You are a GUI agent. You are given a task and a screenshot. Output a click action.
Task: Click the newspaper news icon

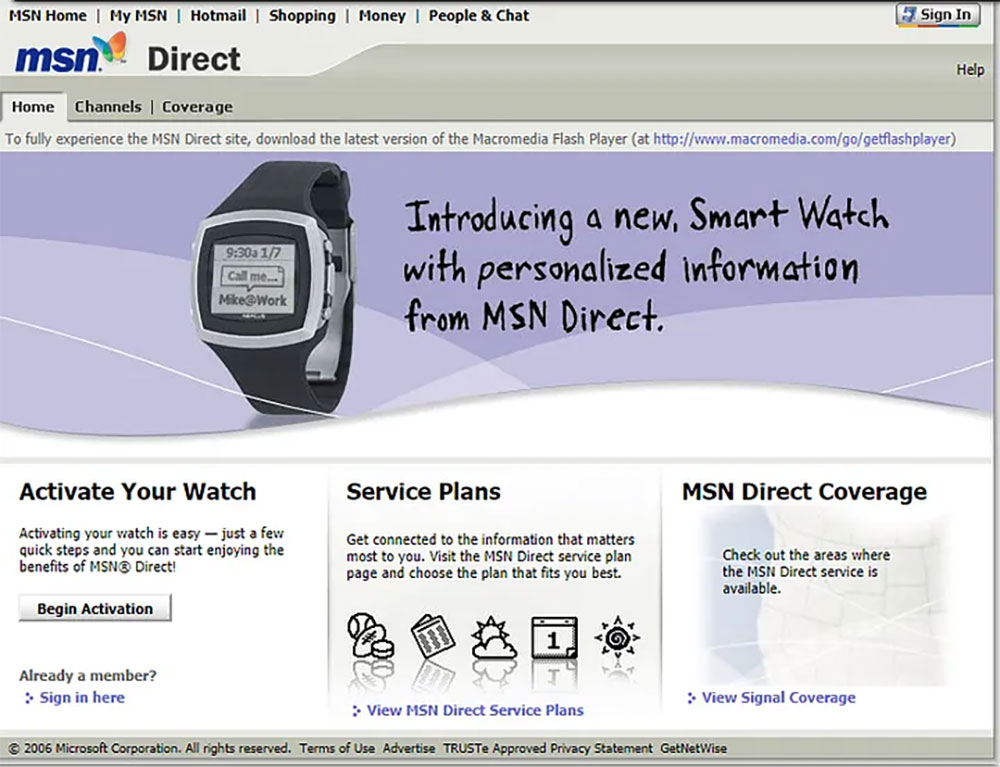click(432, 636)
